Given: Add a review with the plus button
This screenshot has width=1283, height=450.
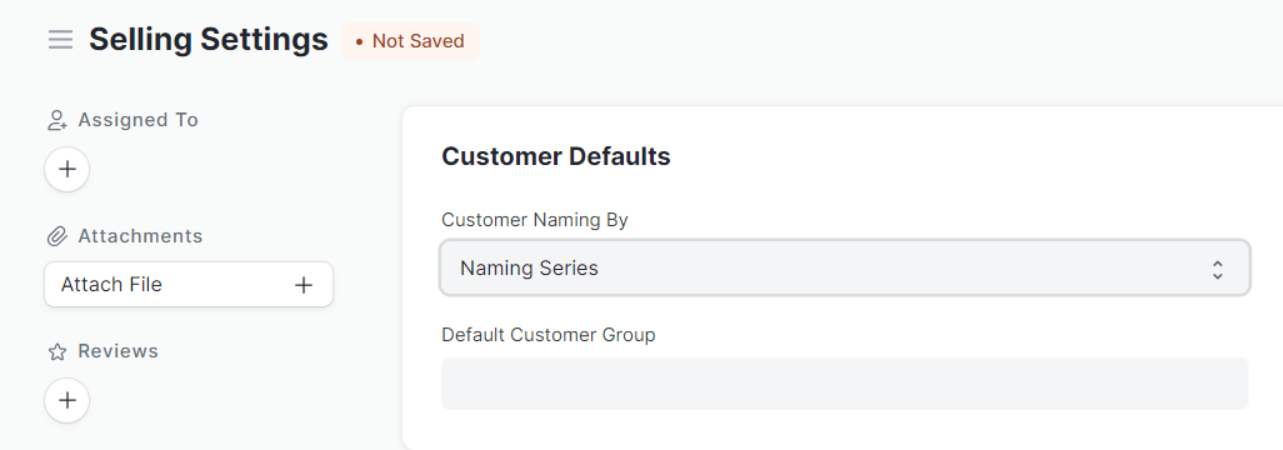Looking at the screenshot, I should point(67,400).
